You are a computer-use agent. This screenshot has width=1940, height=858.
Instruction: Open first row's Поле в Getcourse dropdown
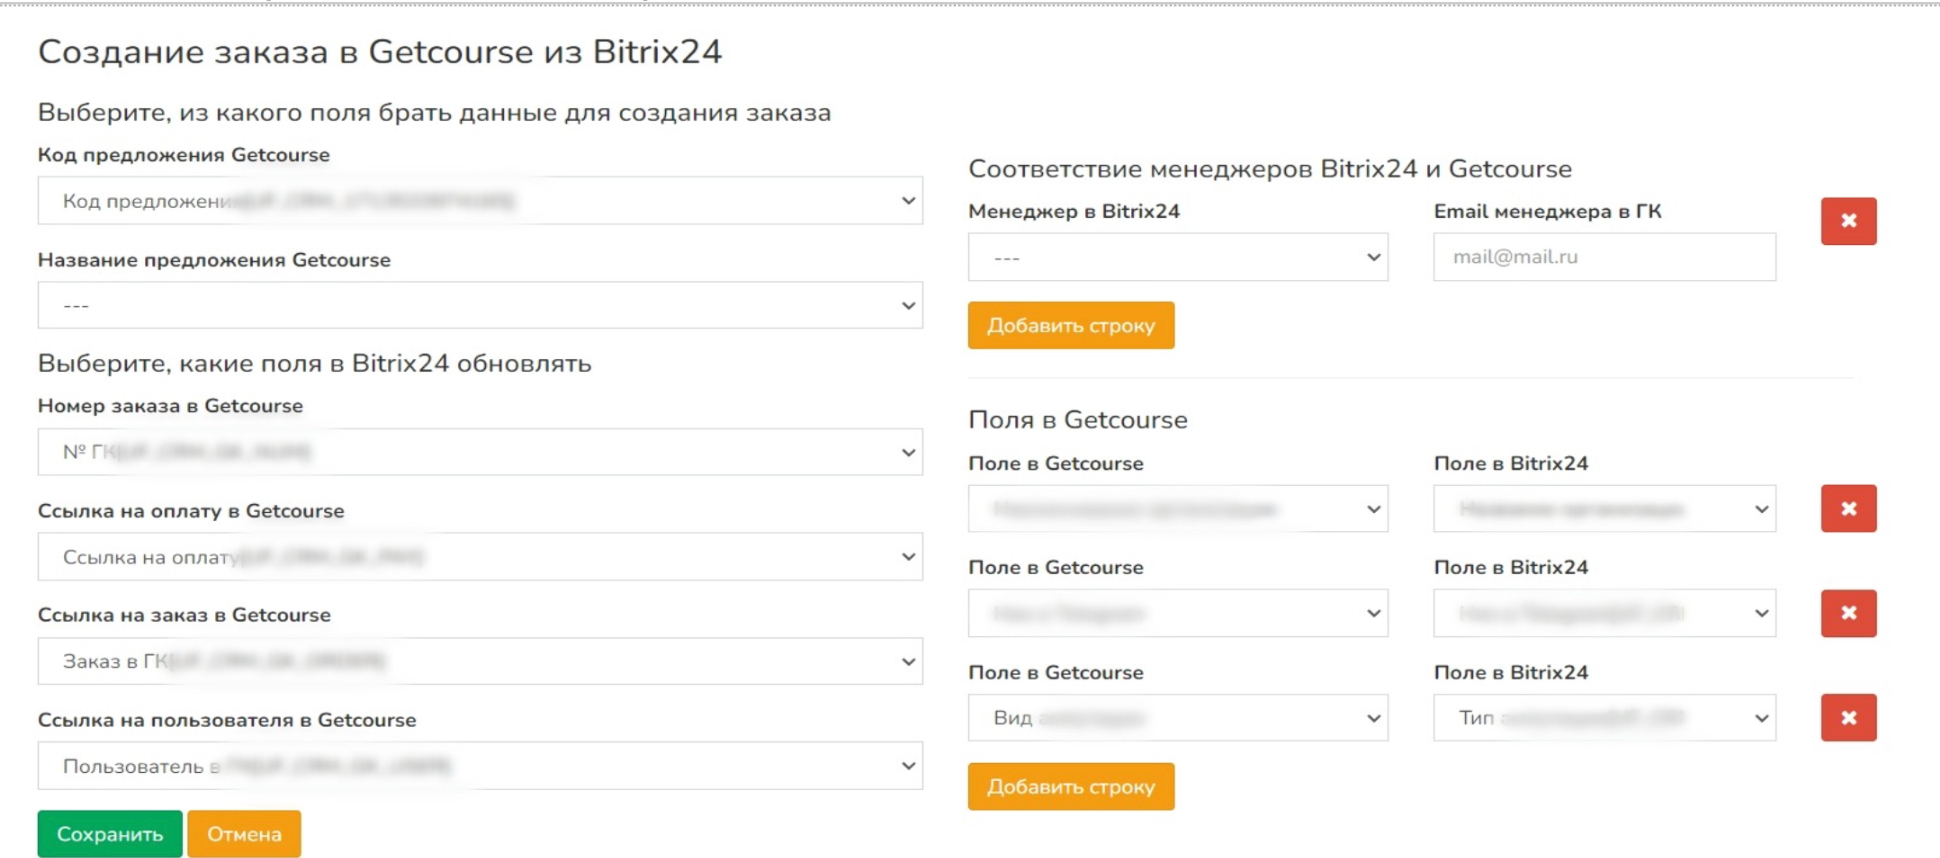[1177, 509]
